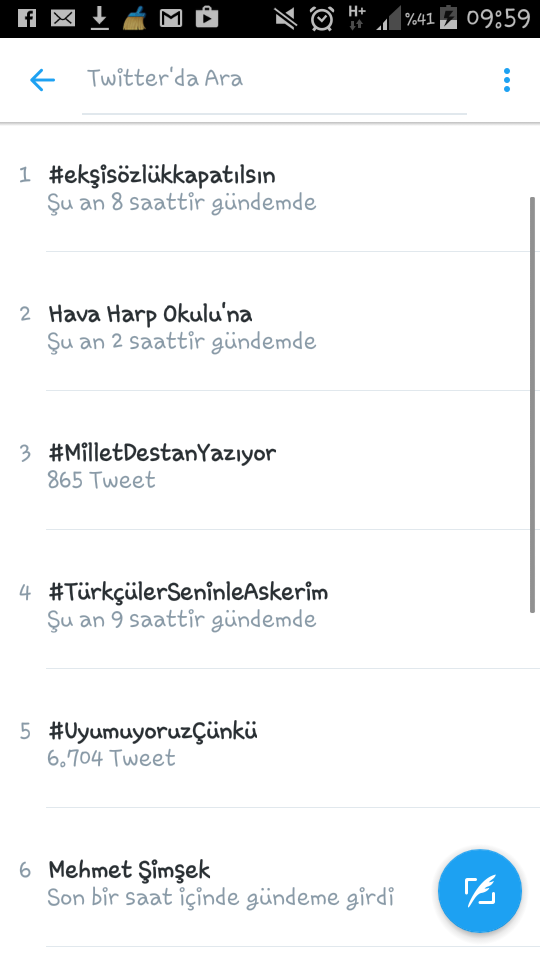540x960 pixels.
Task: Tap the mail envelope notification icon
Action: tap(62, 18)
